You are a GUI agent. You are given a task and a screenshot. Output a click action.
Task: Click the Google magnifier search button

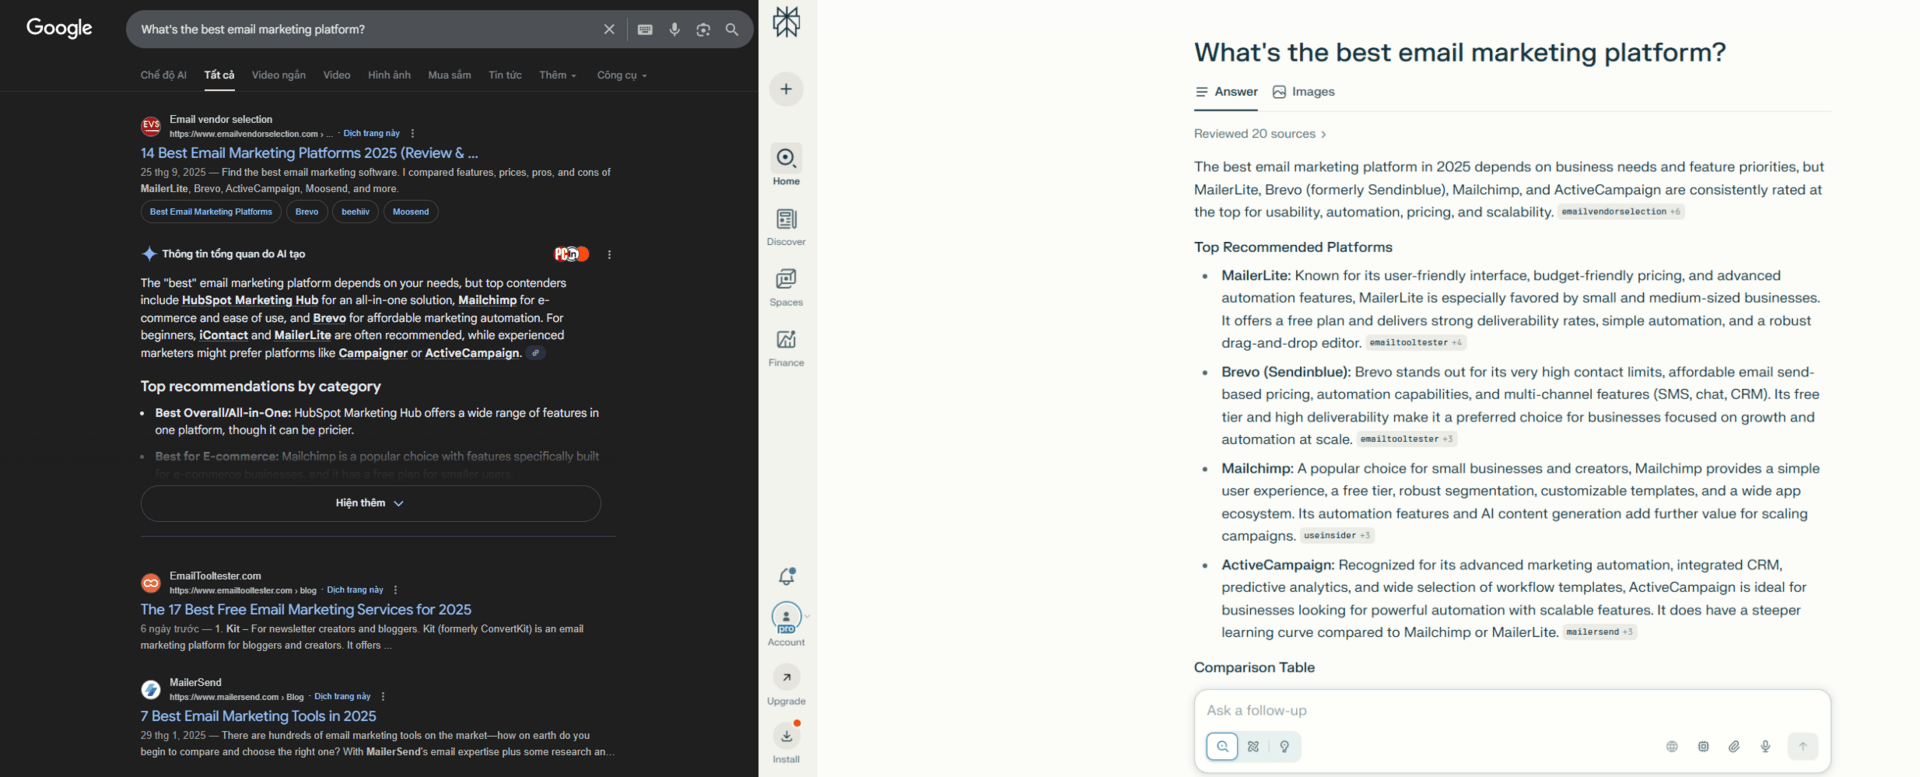point(732,29)
